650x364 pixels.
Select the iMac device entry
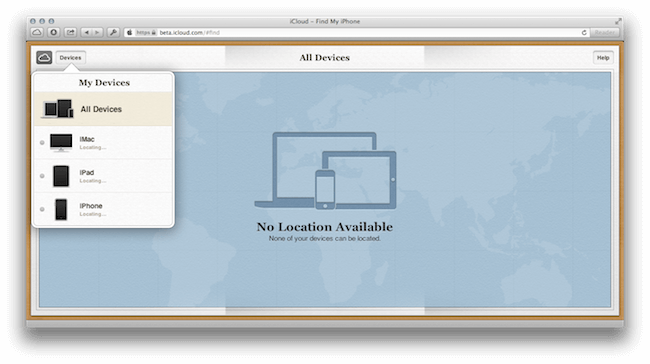pyautogui.click(x=103, y=143)
